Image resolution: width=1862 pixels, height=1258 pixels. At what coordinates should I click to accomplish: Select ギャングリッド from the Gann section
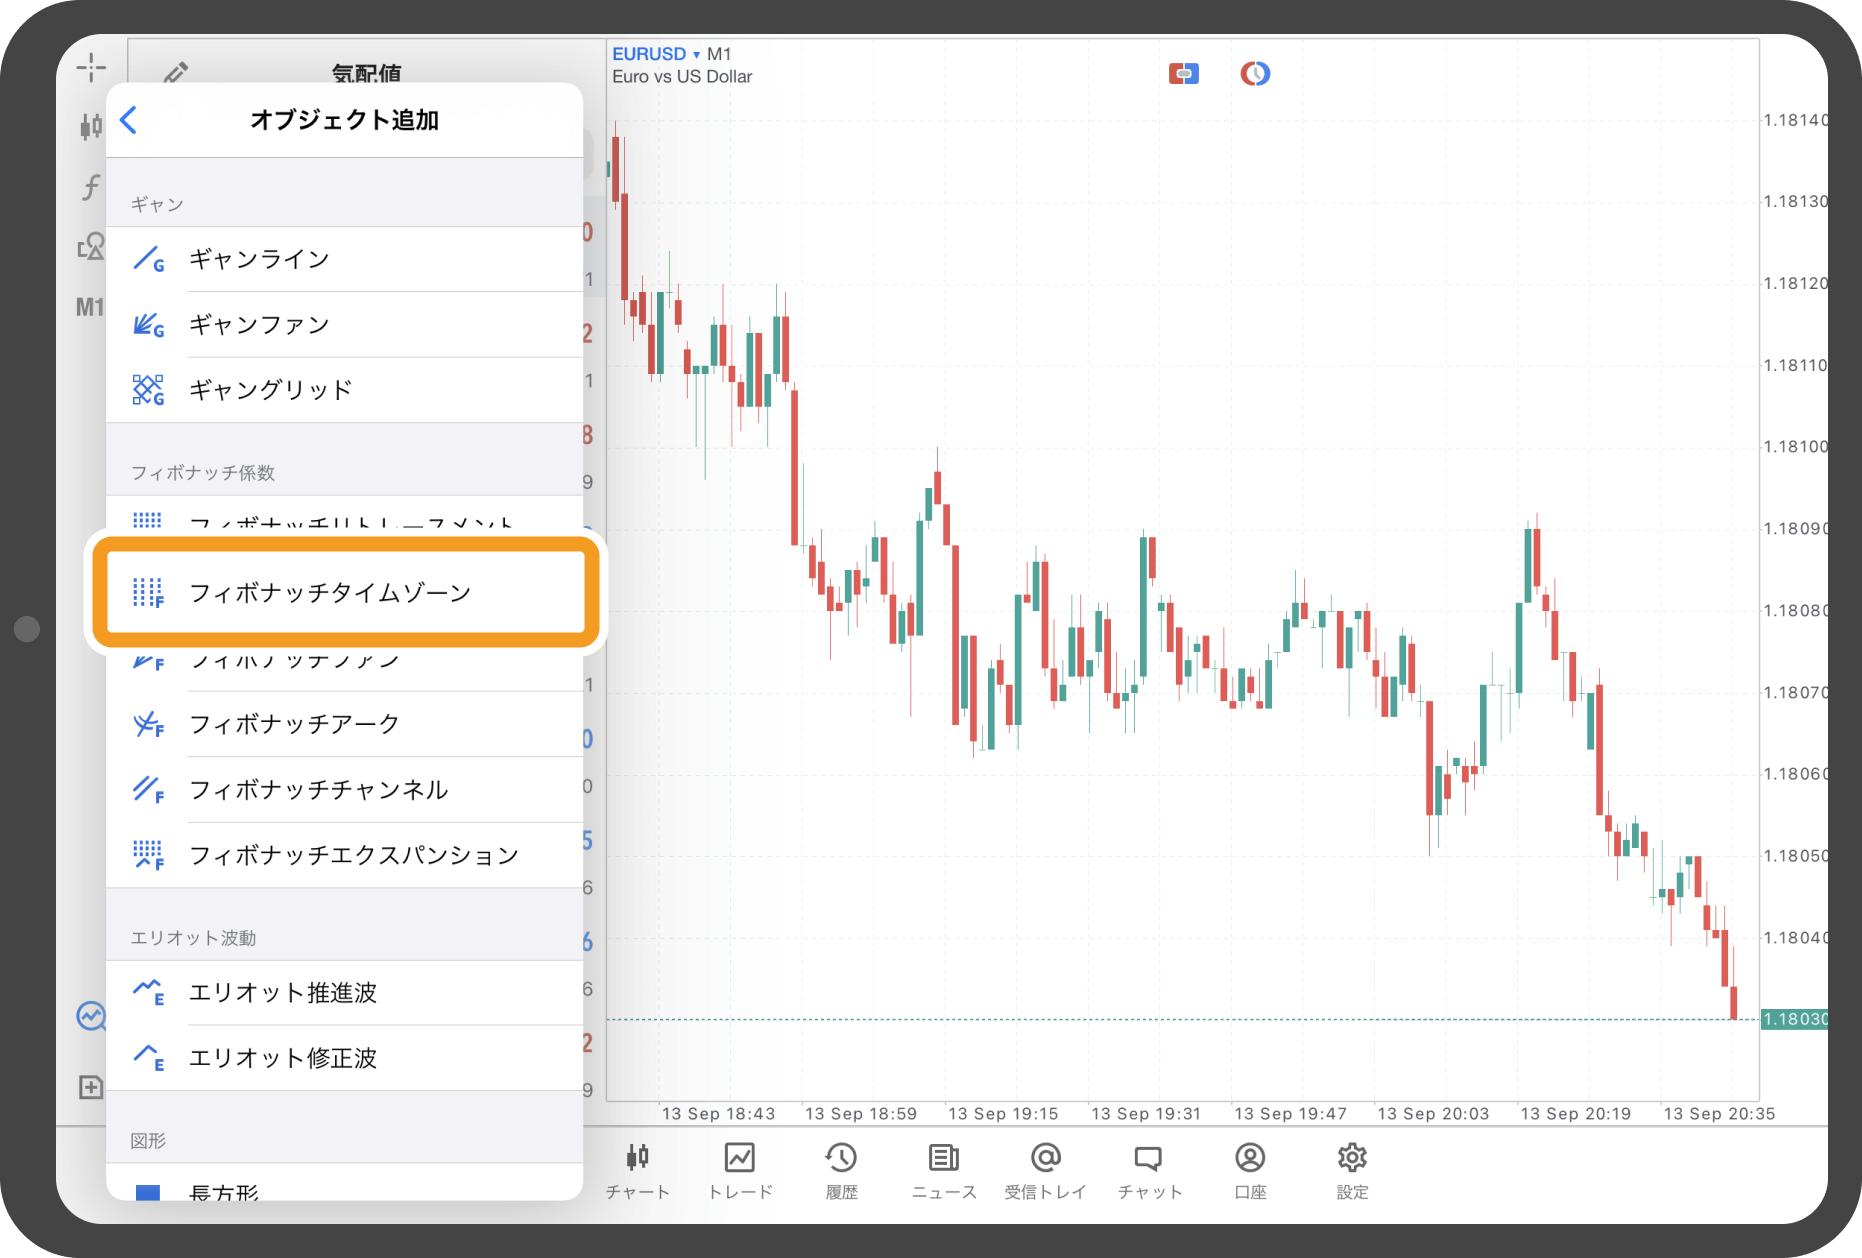tap(267, 389)
